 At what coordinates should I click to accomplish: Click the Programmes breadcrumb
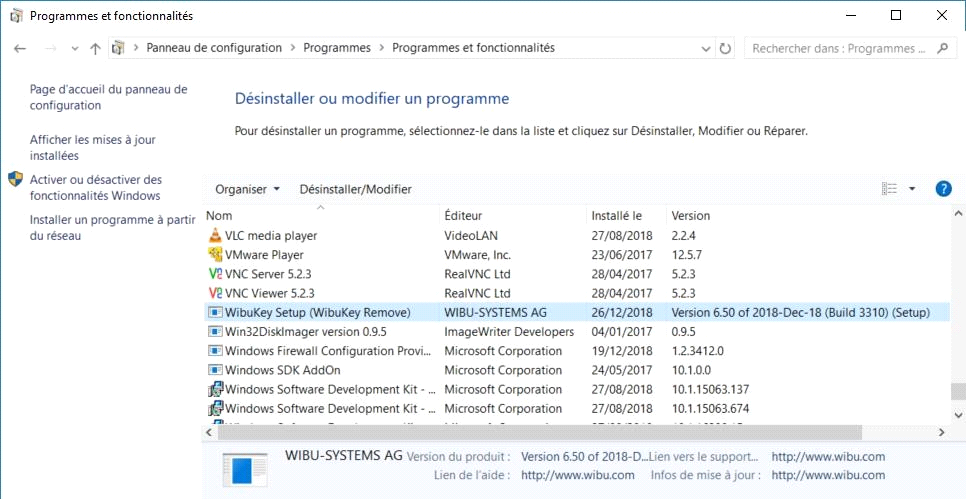click(x=337, y=47)
